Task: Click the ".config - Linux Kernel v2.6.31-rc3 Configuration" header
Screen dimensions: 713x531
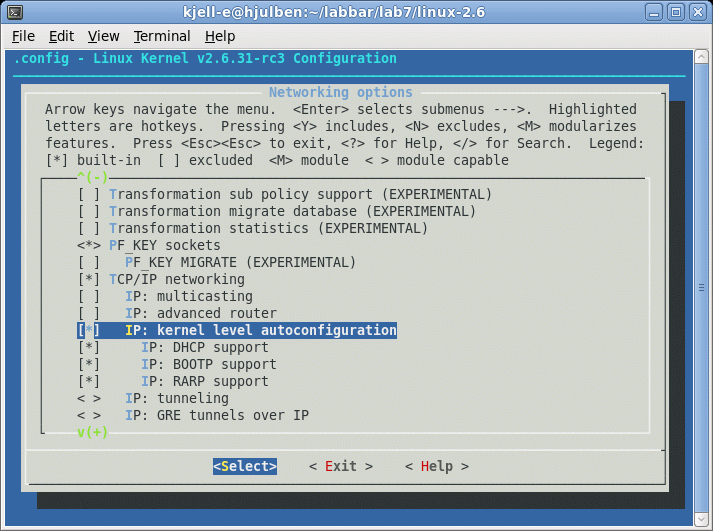Action: (x=205, y=59)
